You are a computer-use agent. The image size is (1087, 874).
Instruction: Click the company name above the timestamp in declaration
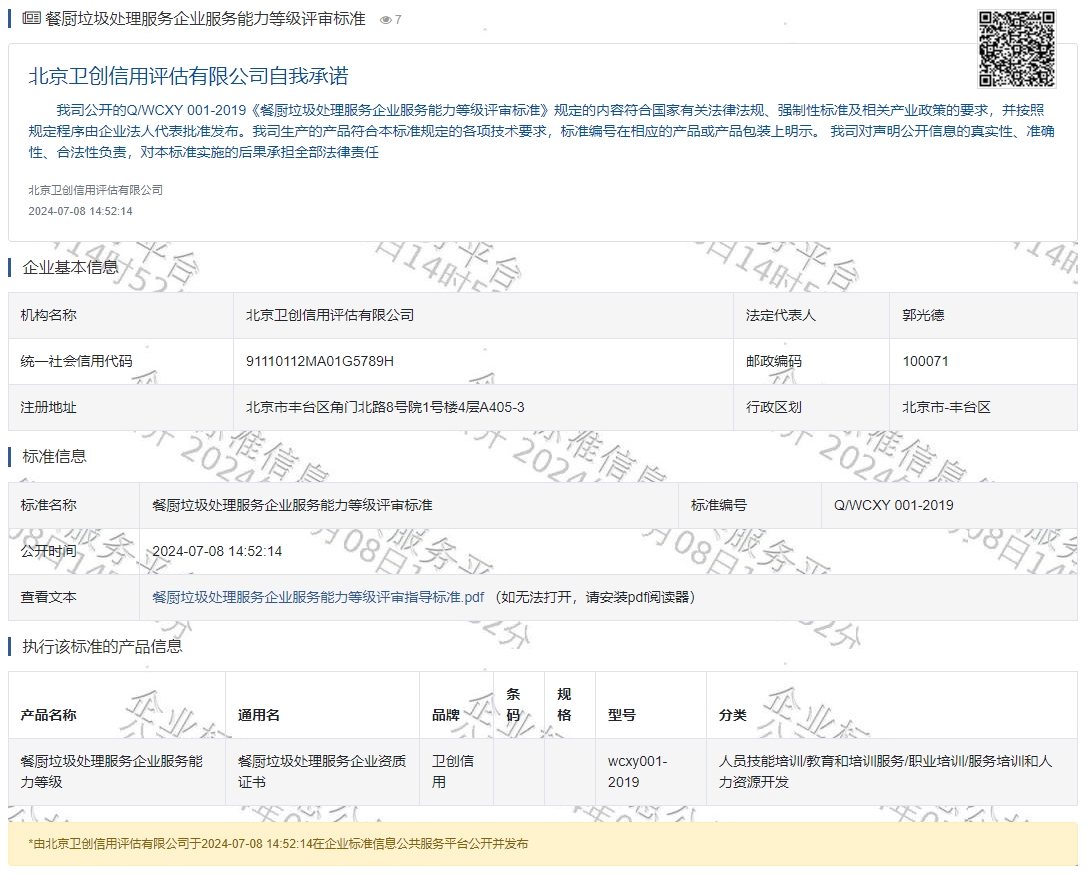click(x=95, y=190)
